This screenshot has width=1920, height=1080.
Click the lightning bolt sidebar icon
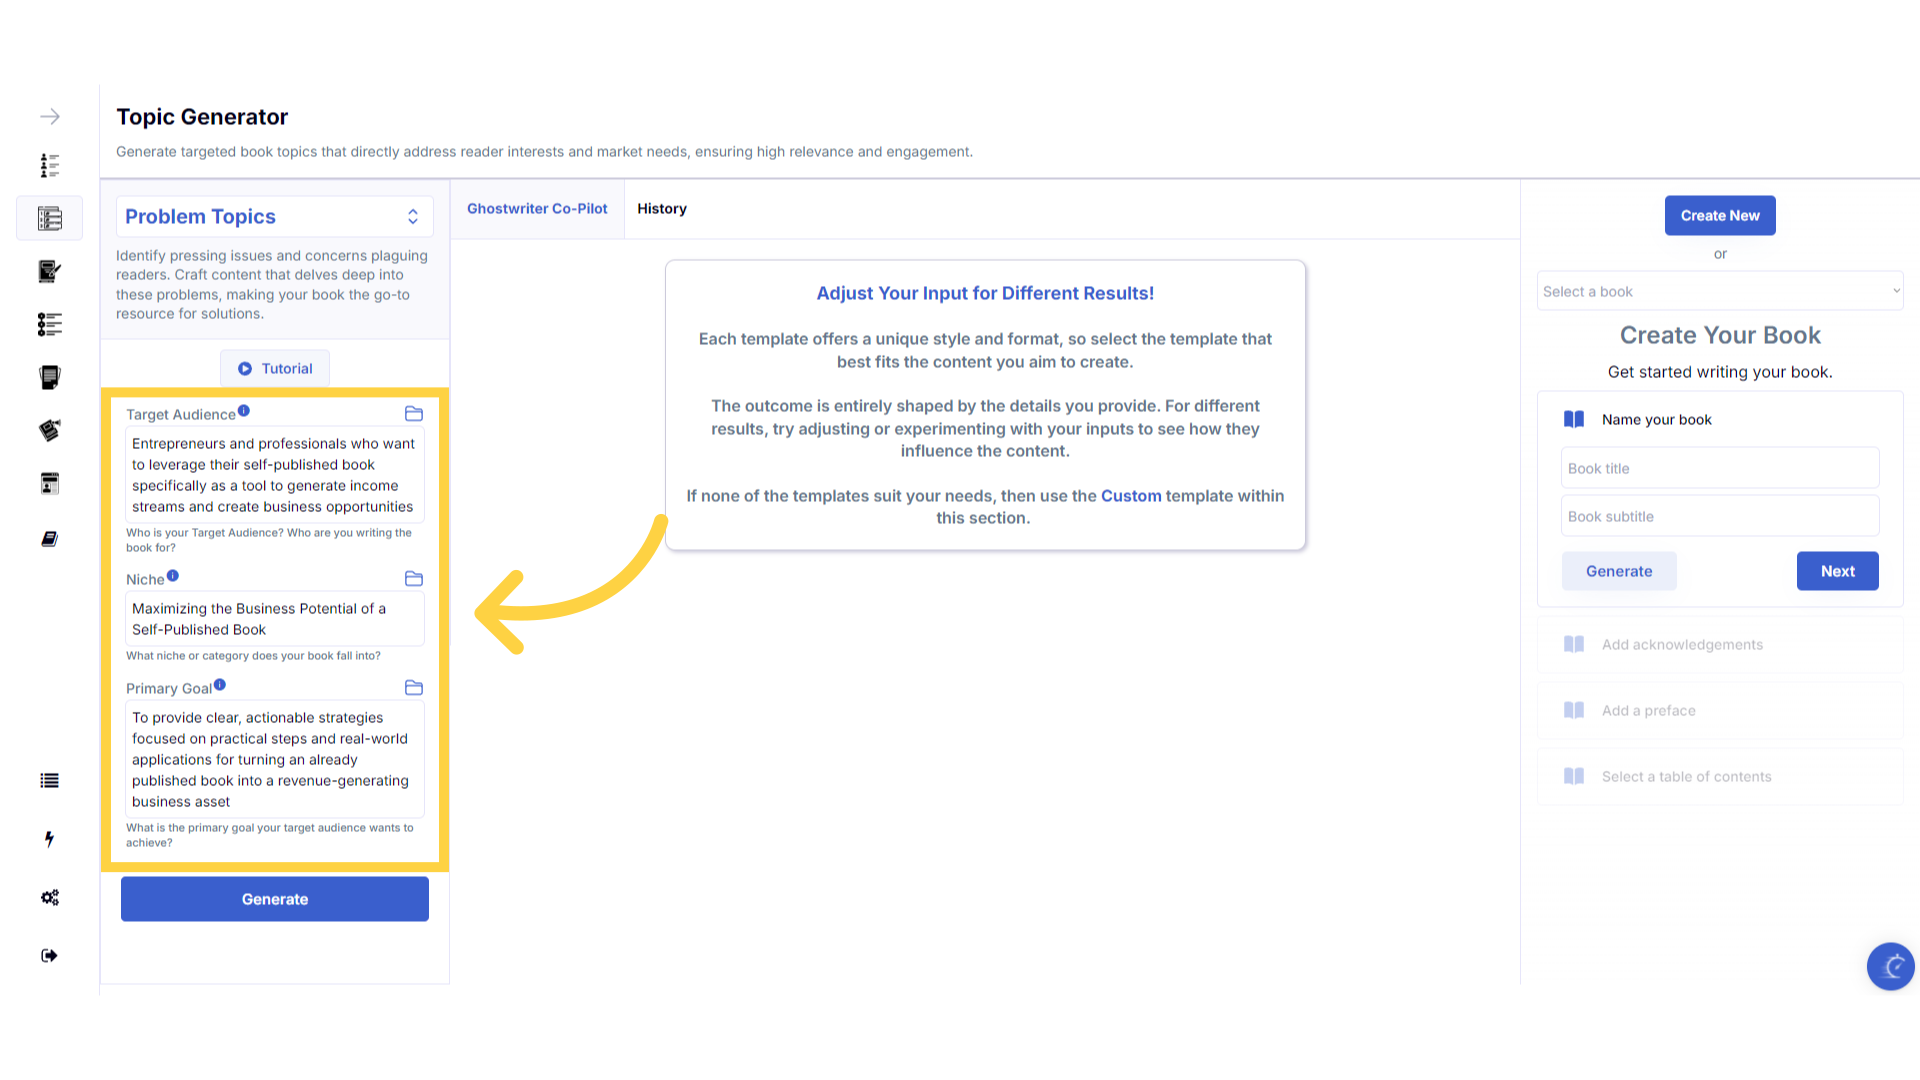(50, 839)
